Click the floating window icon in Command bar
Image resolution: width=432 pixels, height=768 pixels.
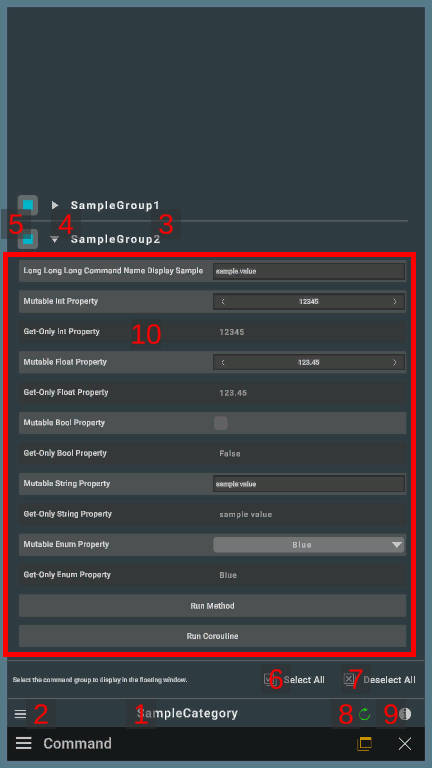(364, 744)
